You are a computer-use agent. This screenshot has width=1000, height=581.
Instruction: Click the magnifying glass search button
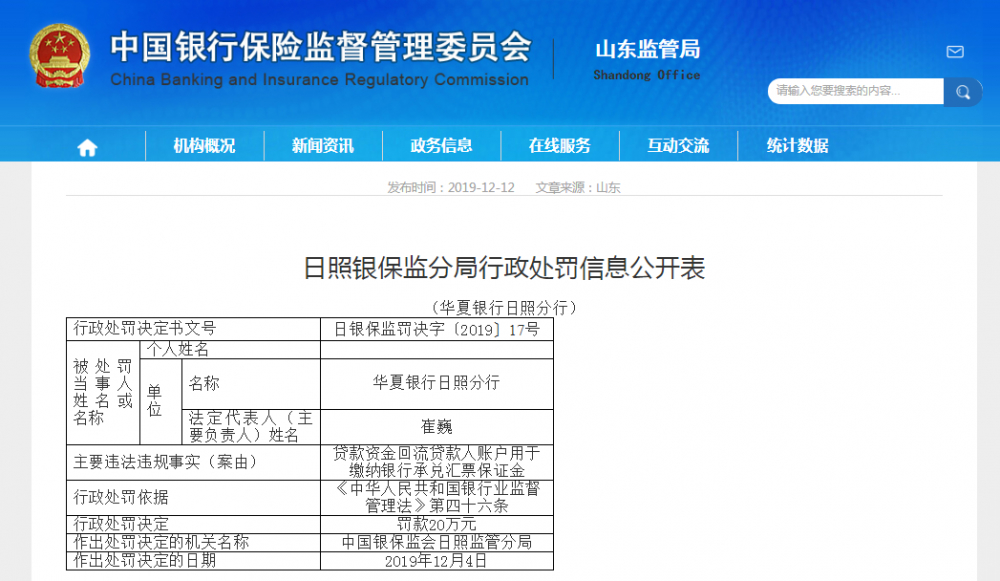963,92
